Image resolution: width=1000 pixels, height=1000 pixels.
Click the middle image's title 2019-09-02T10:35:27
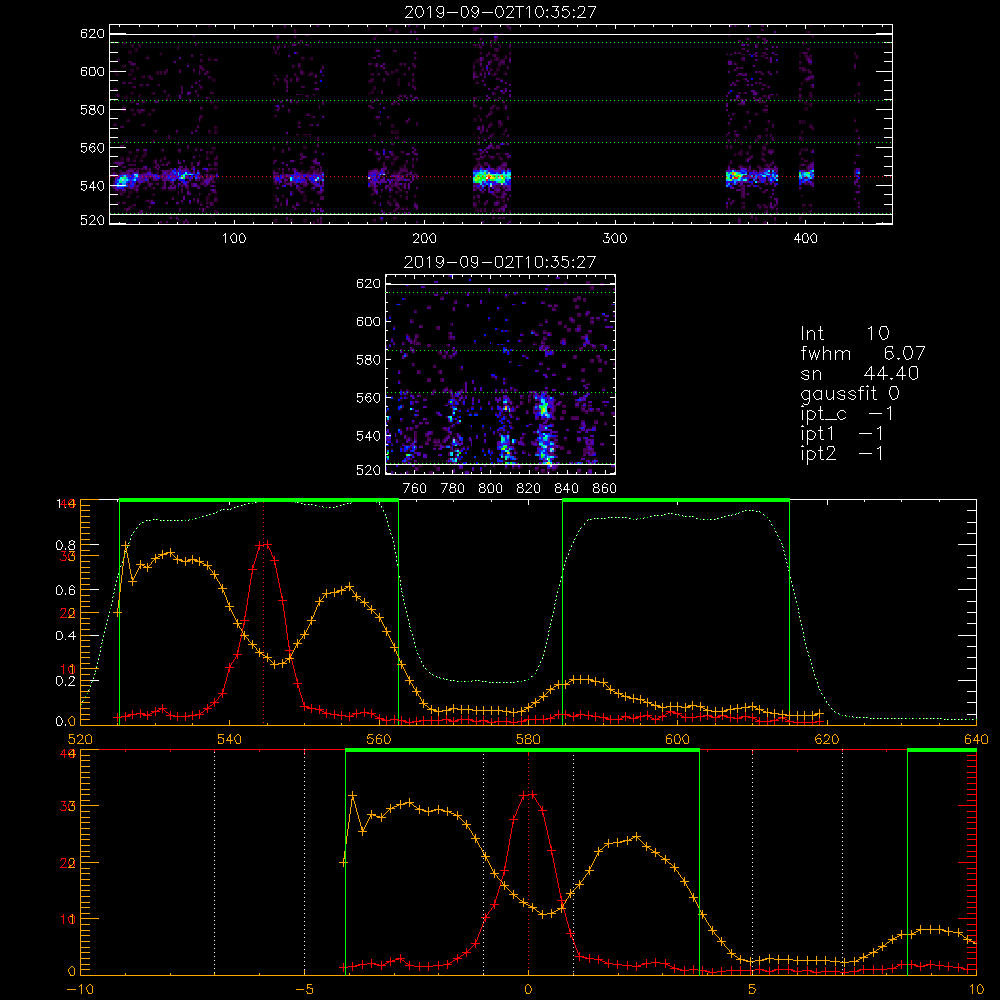point(501,262)
